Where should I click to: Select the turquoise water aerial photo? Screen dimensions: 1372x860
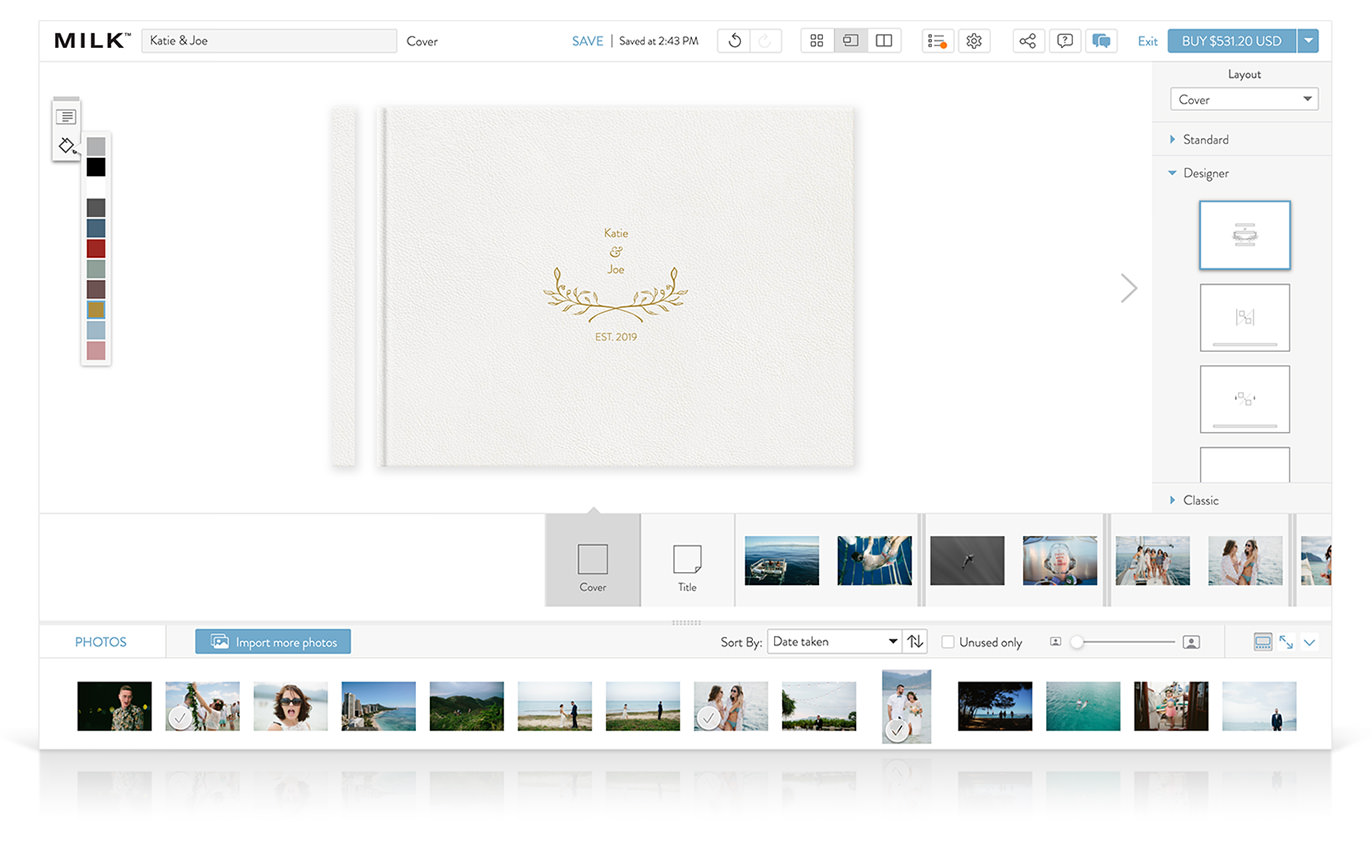(x=1083, y=706)
